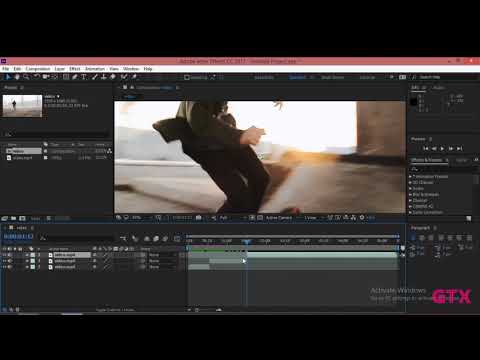Select the Brush tool

point(95,77)
